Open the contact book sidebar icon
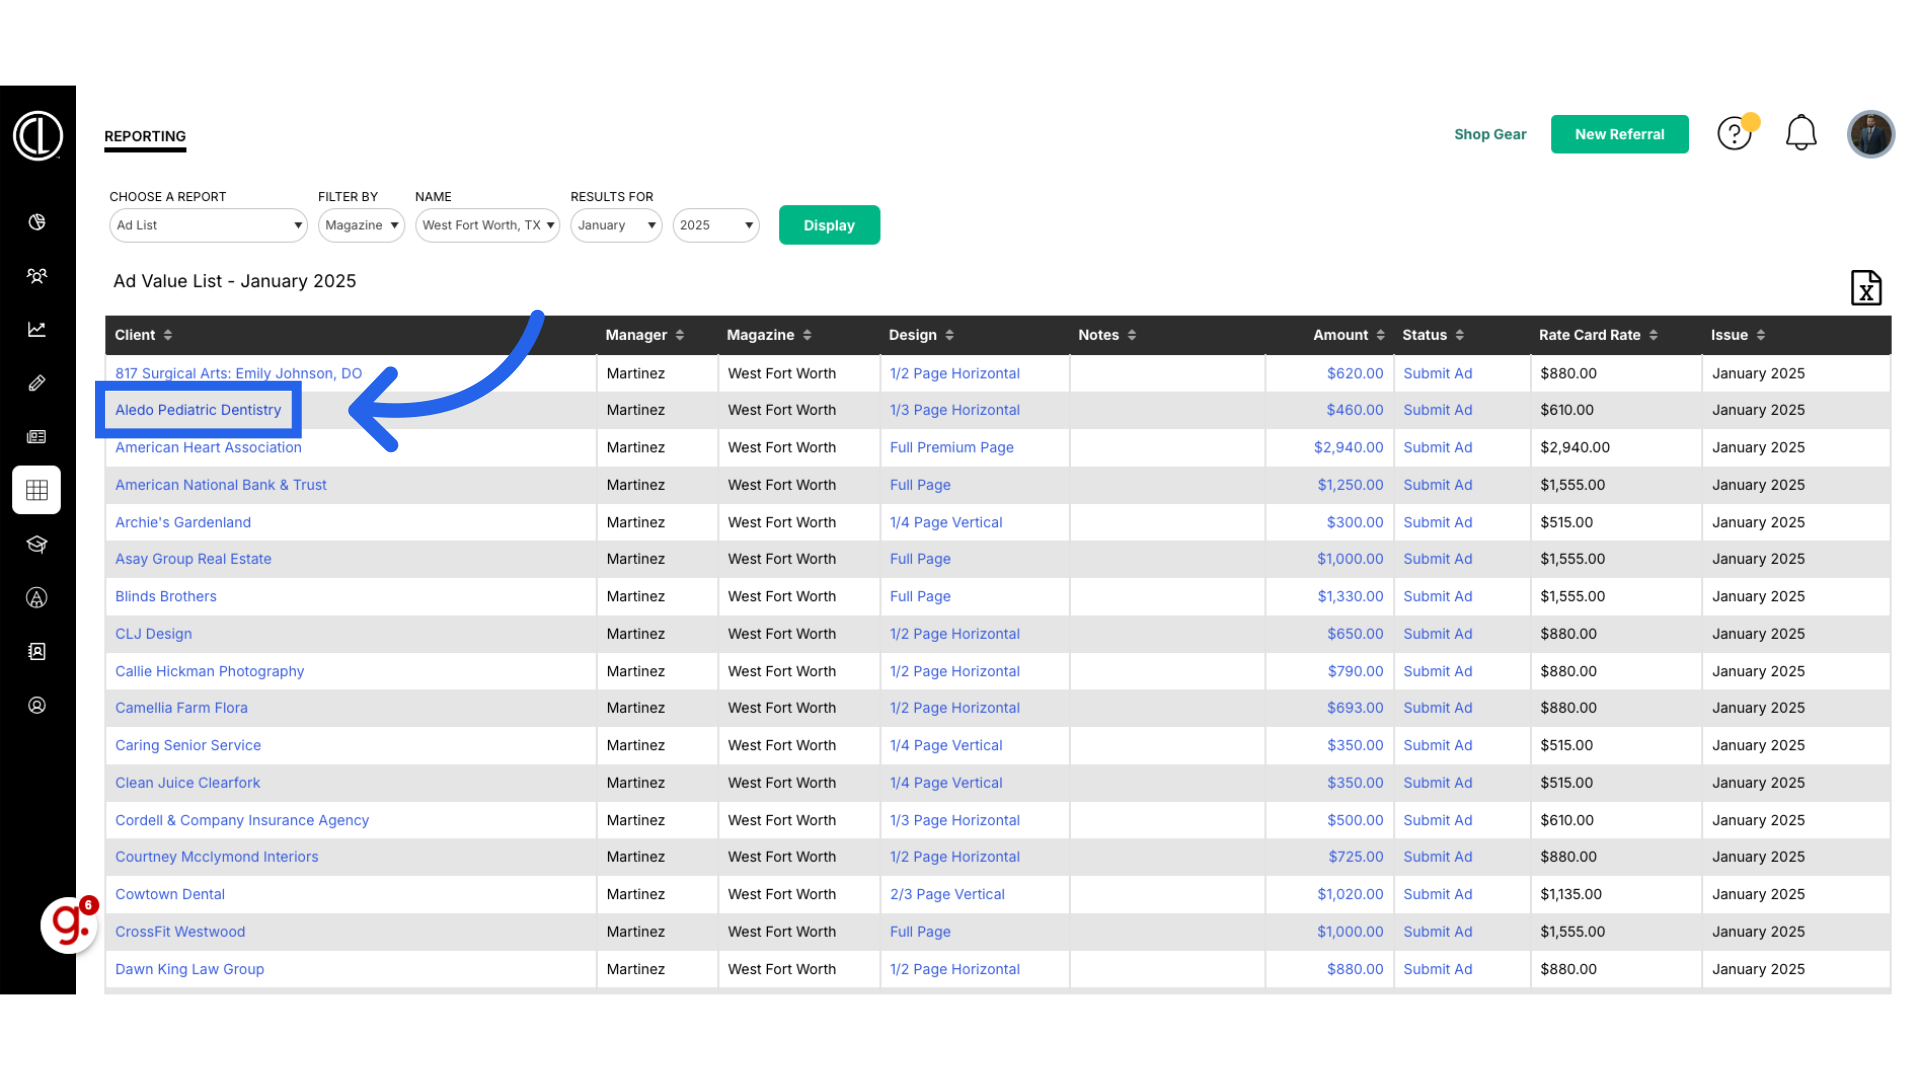The width and height of the screenshot is (1920, 1080). tap(37, 652)
